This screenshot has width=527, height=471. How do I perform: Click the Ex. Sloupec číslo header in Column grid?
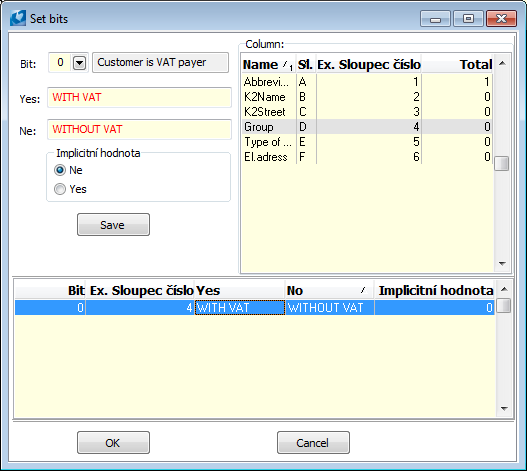(369, 64)
